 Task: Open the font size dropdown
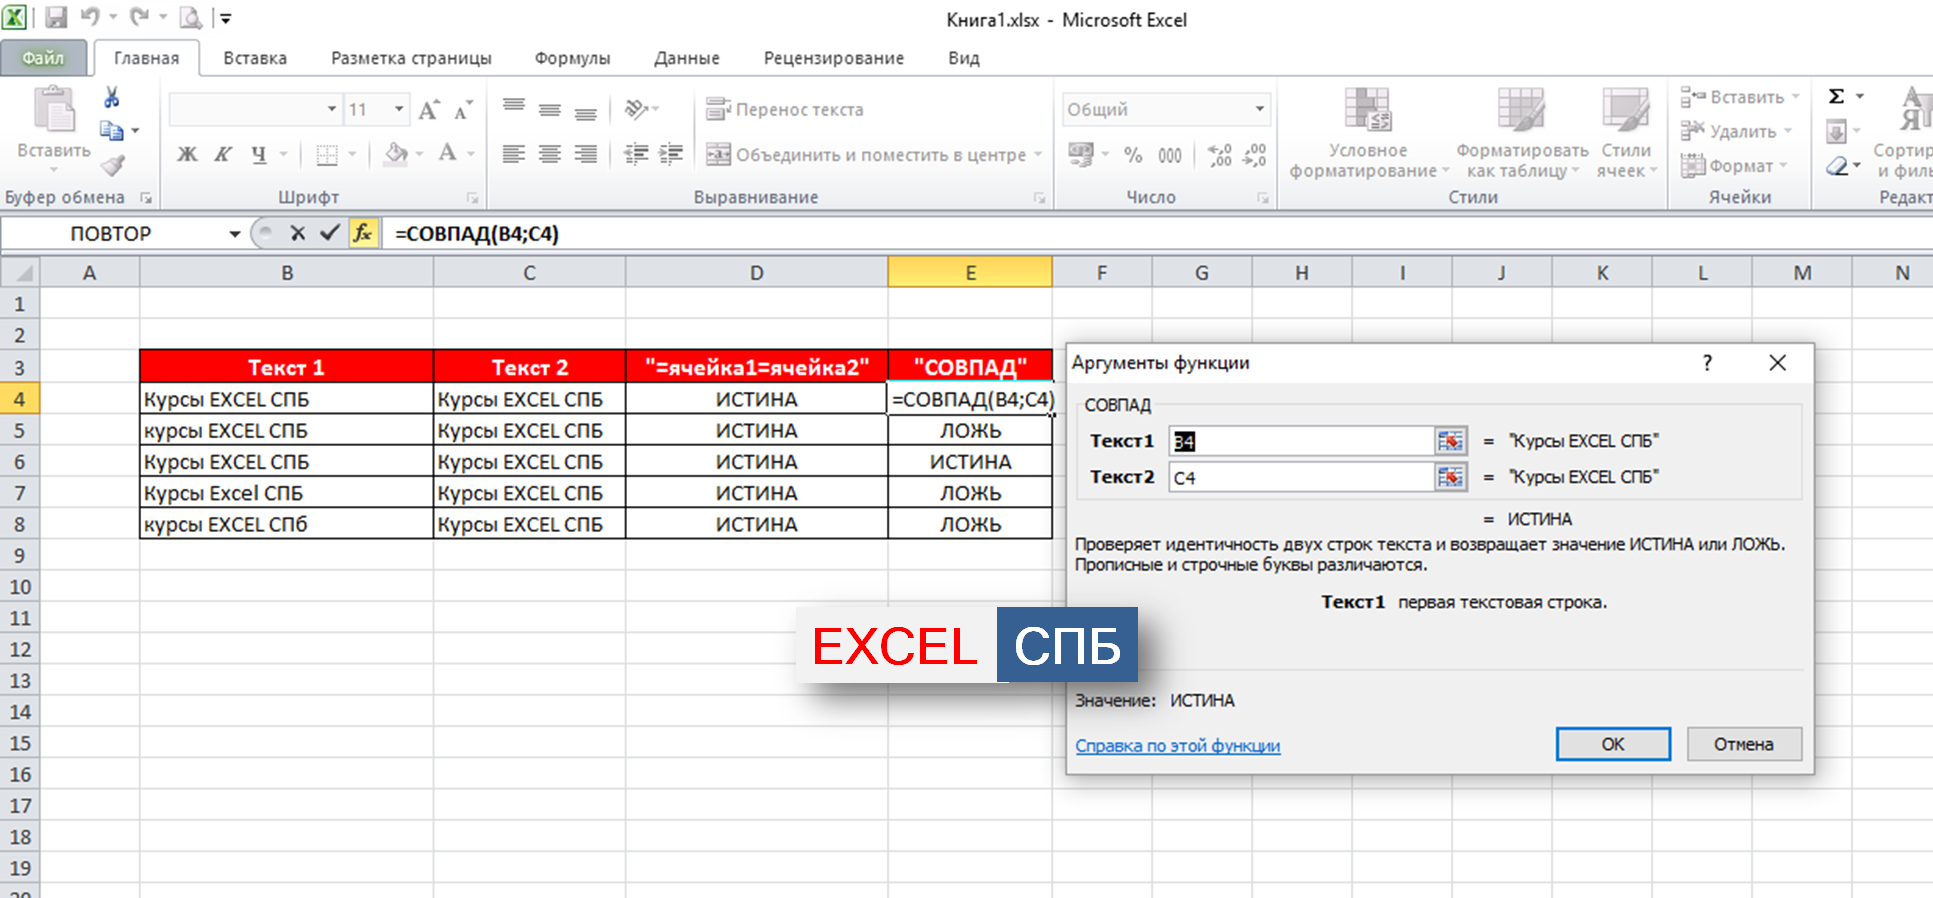pos(399,109)
